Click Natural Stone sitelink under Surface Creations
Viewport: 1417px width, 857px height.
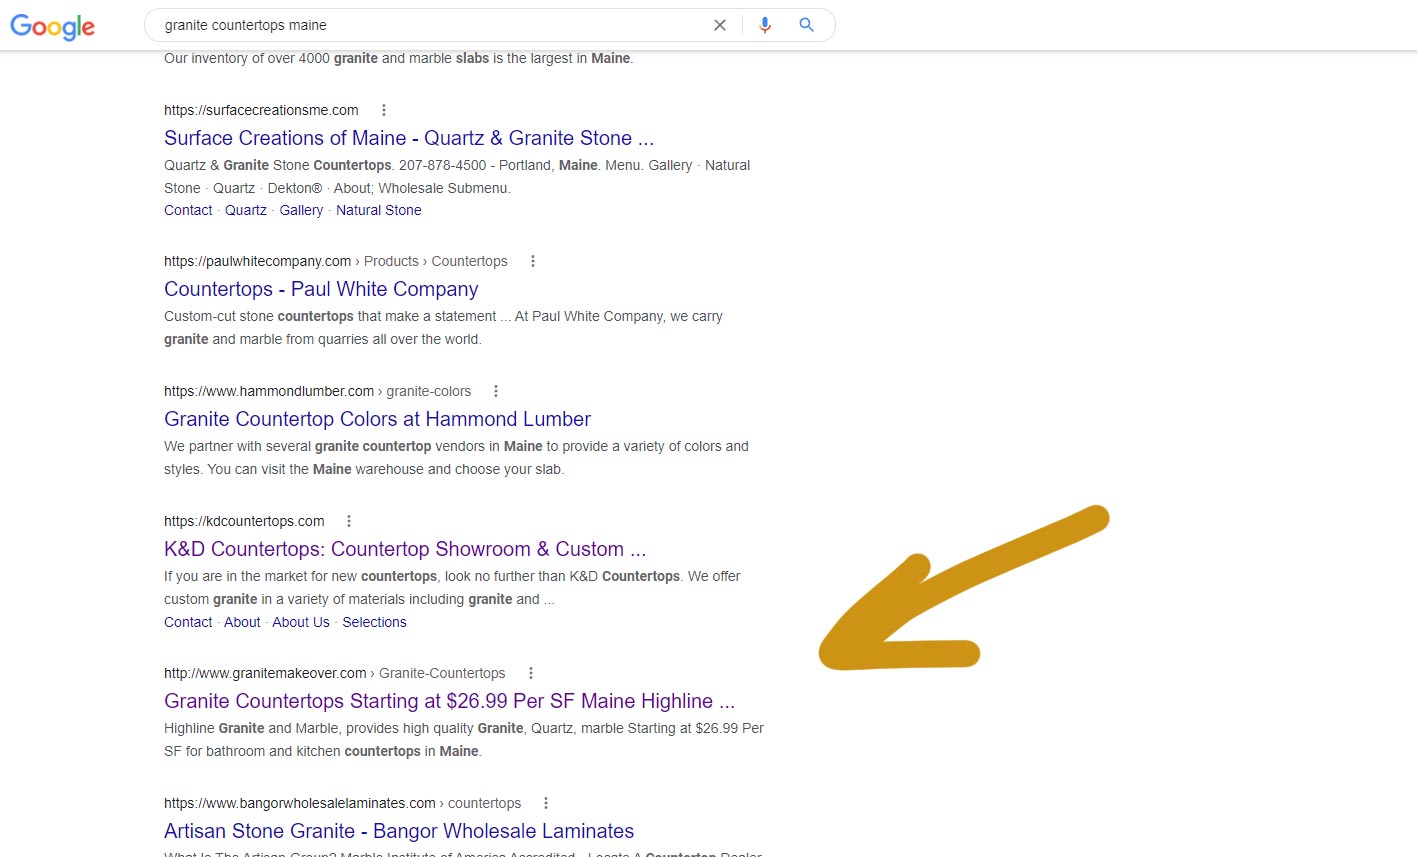point(379,210)
